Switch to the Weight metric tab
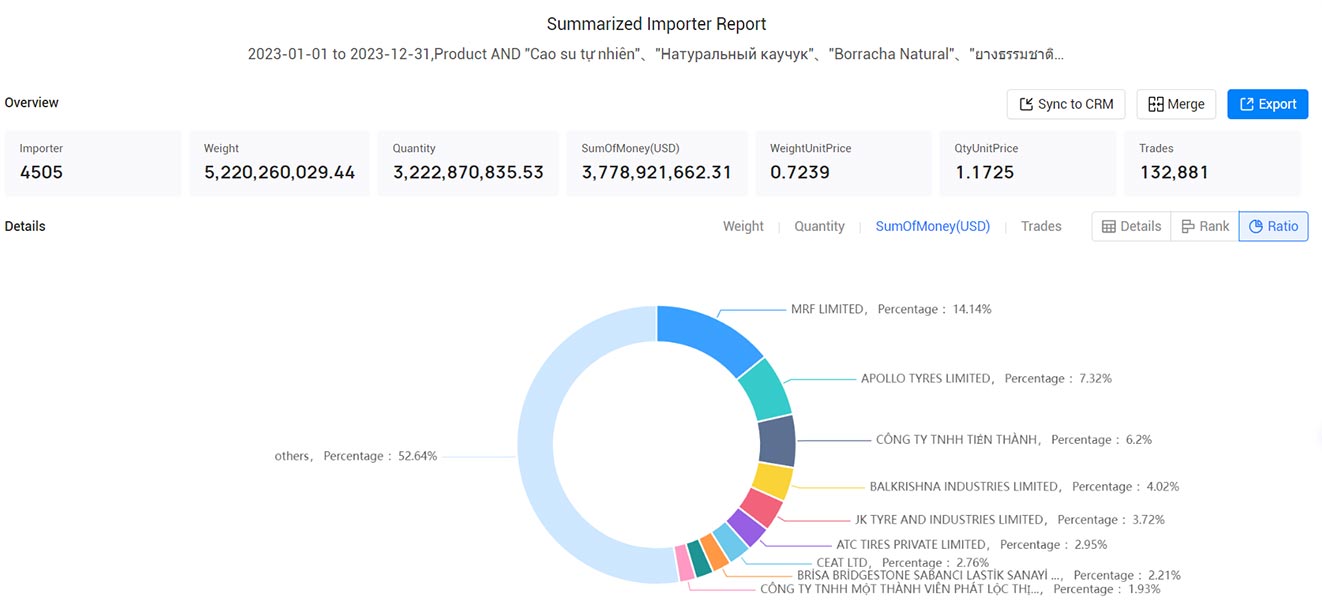The image size is (1322, 602). click(743, 226)
